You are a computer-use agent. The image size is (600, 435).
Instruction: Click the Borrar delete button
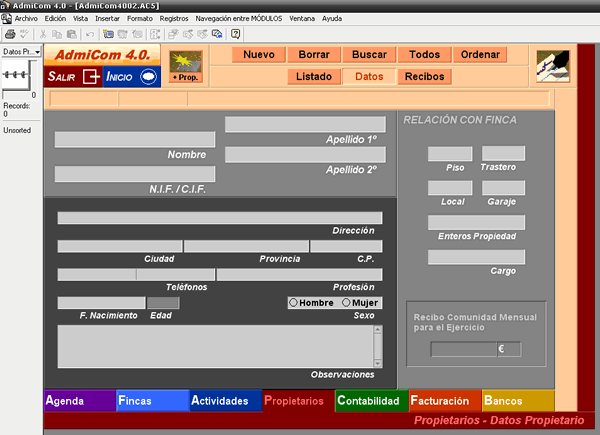314,55
